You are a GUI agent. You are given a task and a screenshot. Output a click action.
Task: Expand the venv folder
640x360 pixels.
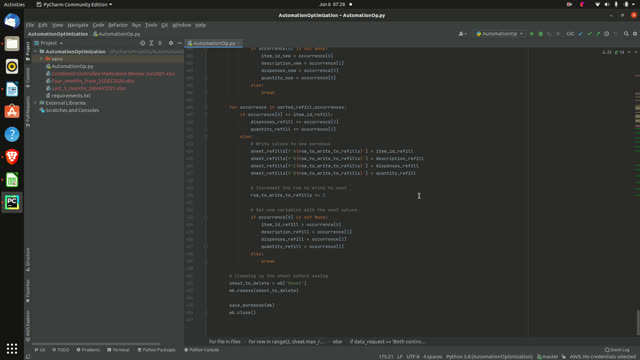[41, 59]
